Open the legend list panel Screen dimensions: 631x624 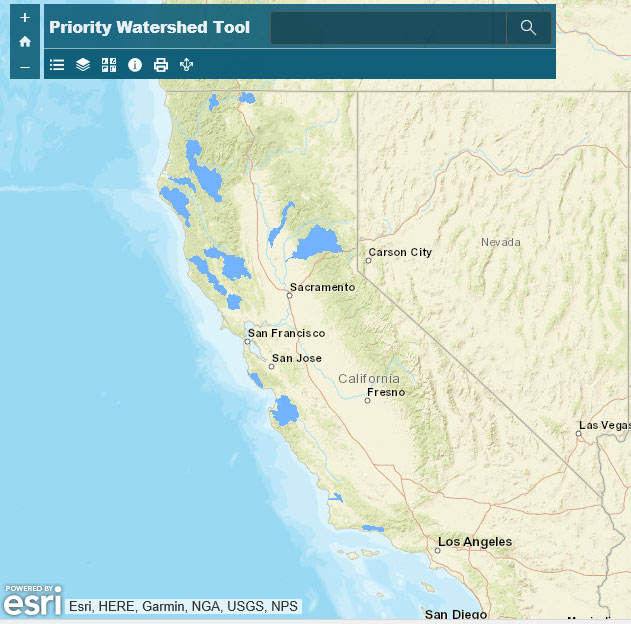coord(57,65)
